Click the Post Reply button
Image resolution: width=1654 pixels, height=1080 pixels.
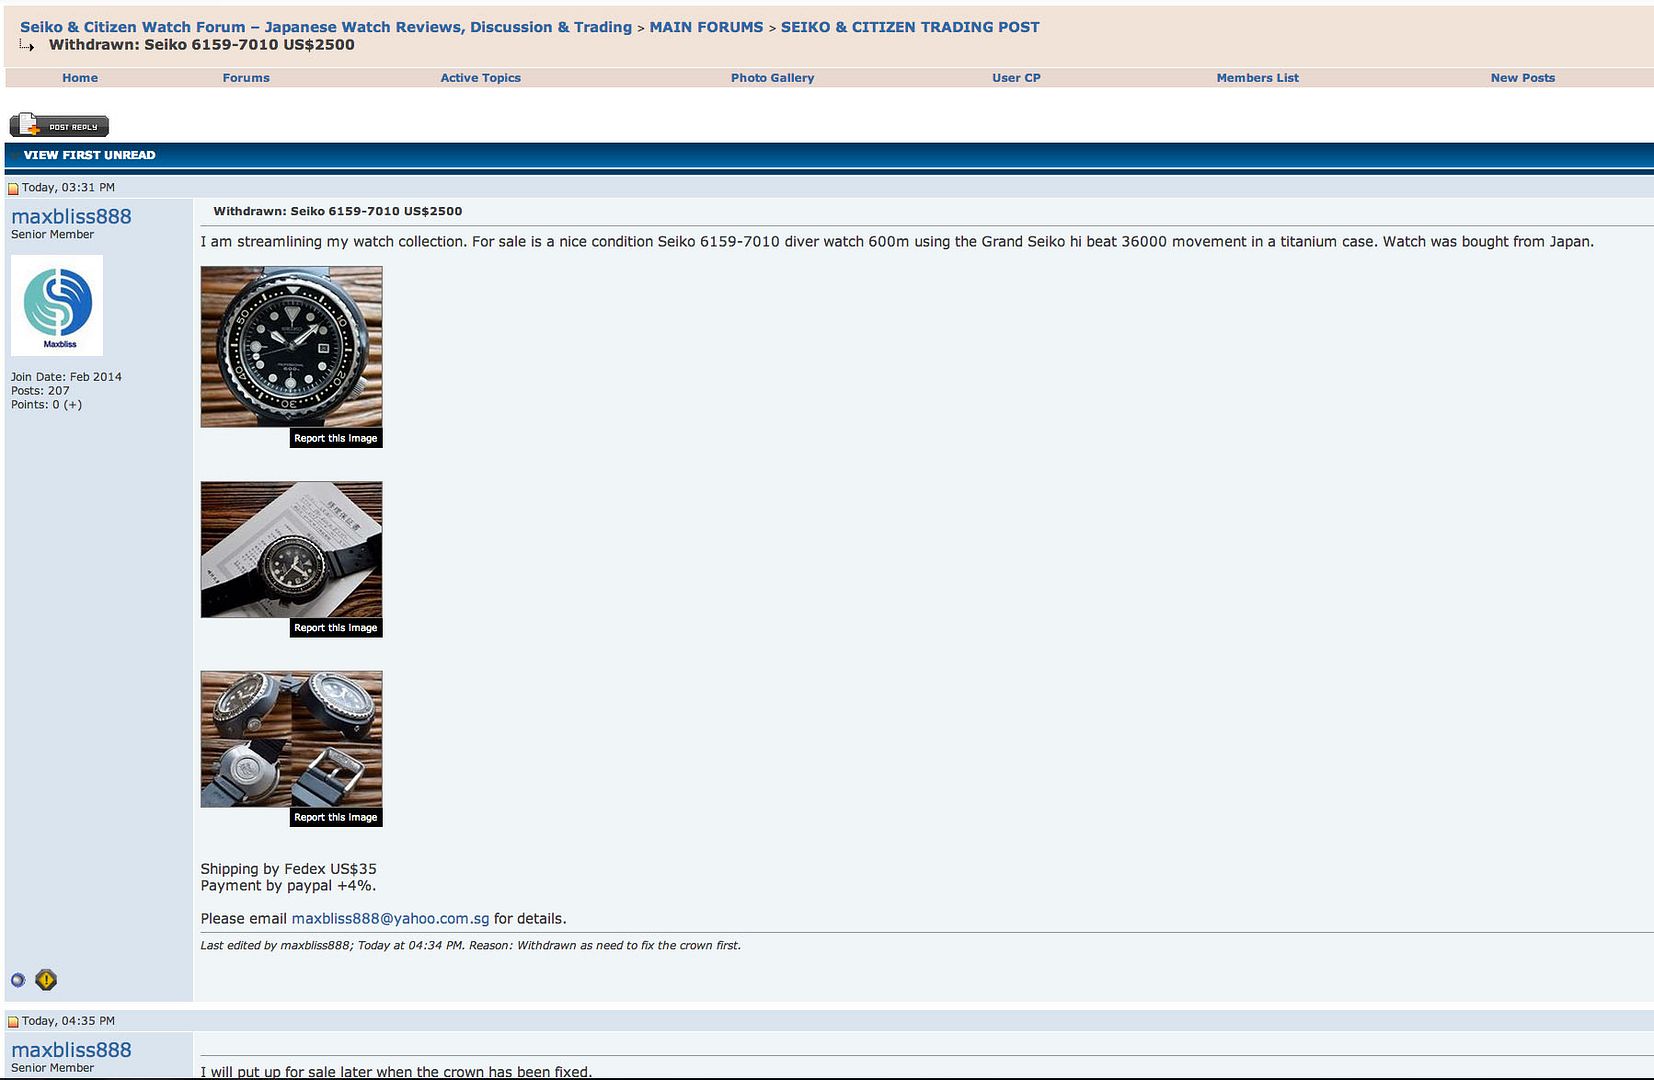59,125
